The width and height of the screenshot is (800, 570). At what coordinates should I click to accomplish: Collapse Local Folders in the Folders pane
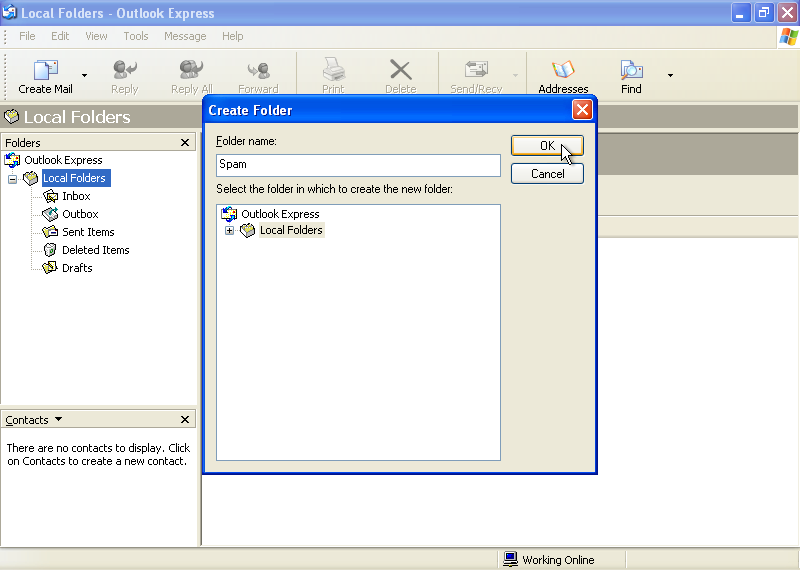pos(13,179)
